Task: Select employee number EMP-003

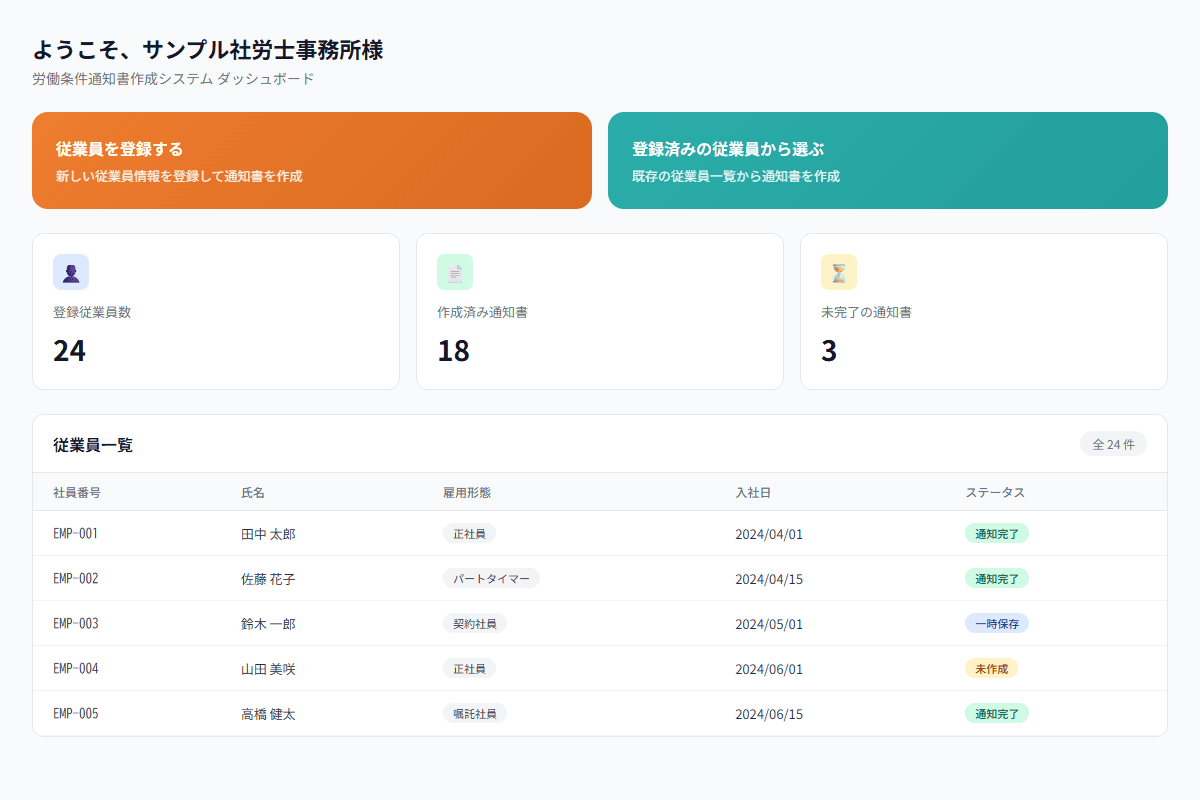Action: pyautogui.click(x=76, y=624)
